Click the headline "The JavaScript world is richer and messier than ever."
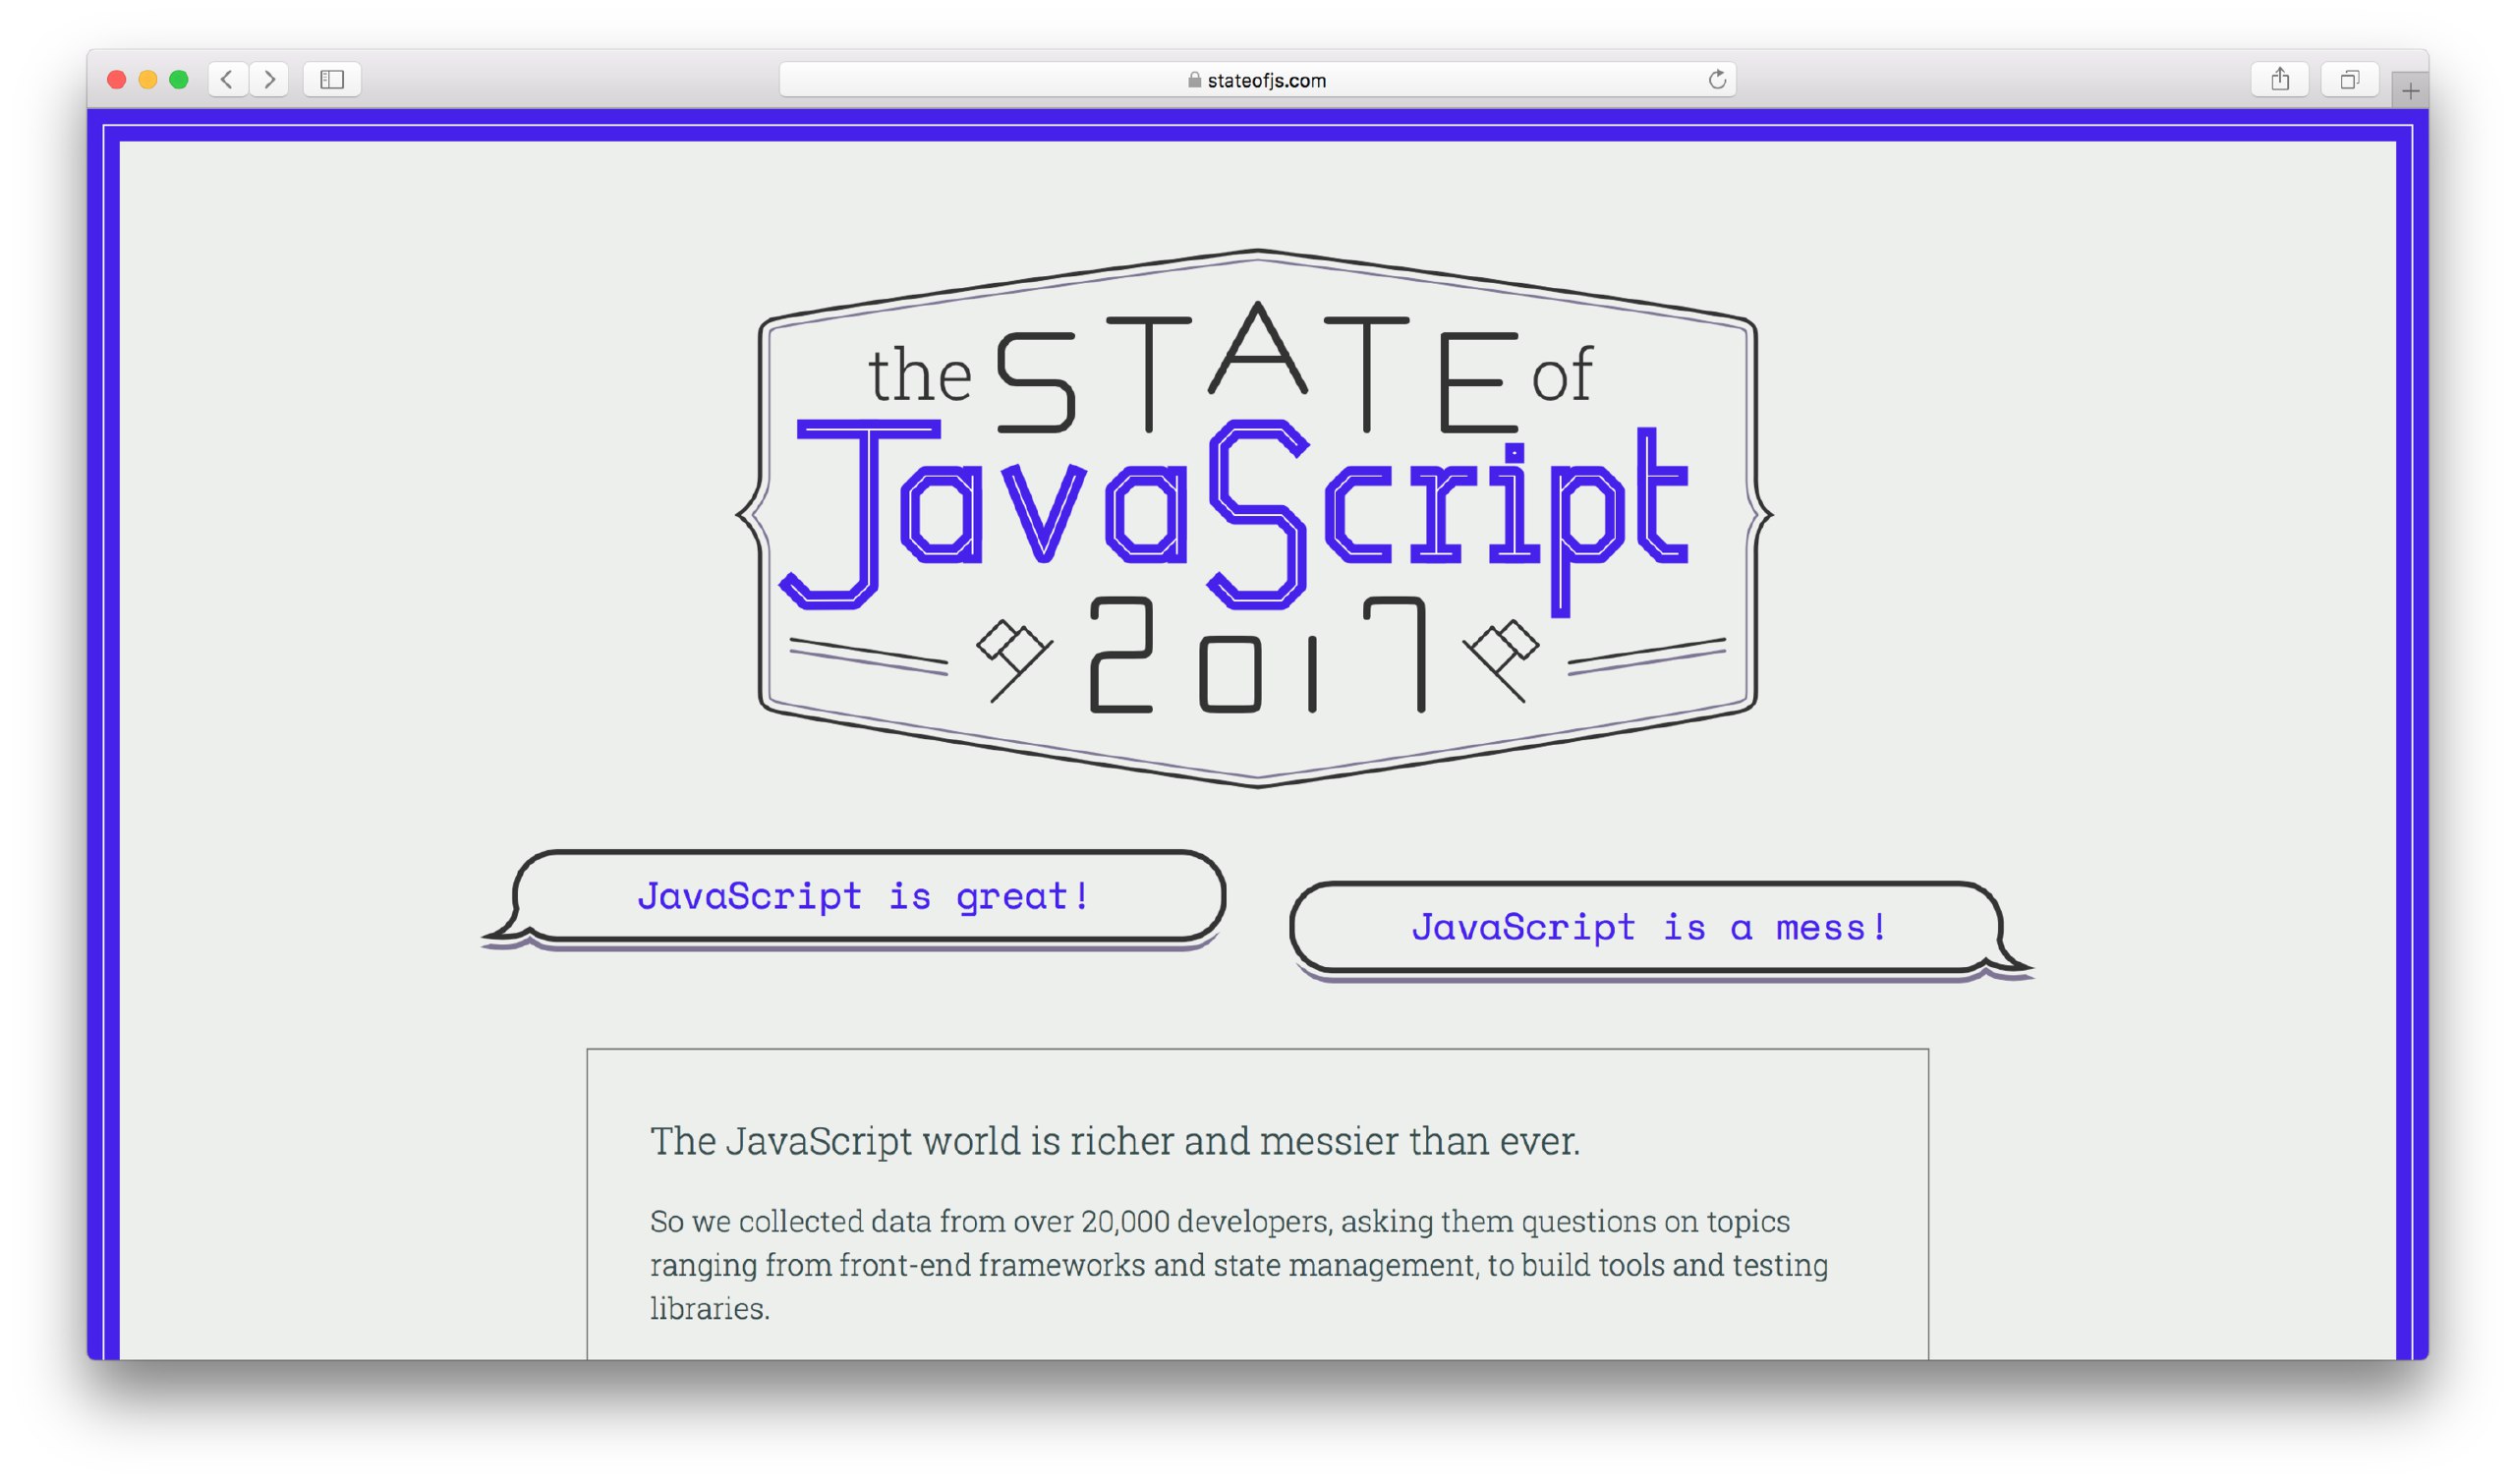This screenshot has height=1484, width=2516. click(x=1115, y=1141)
